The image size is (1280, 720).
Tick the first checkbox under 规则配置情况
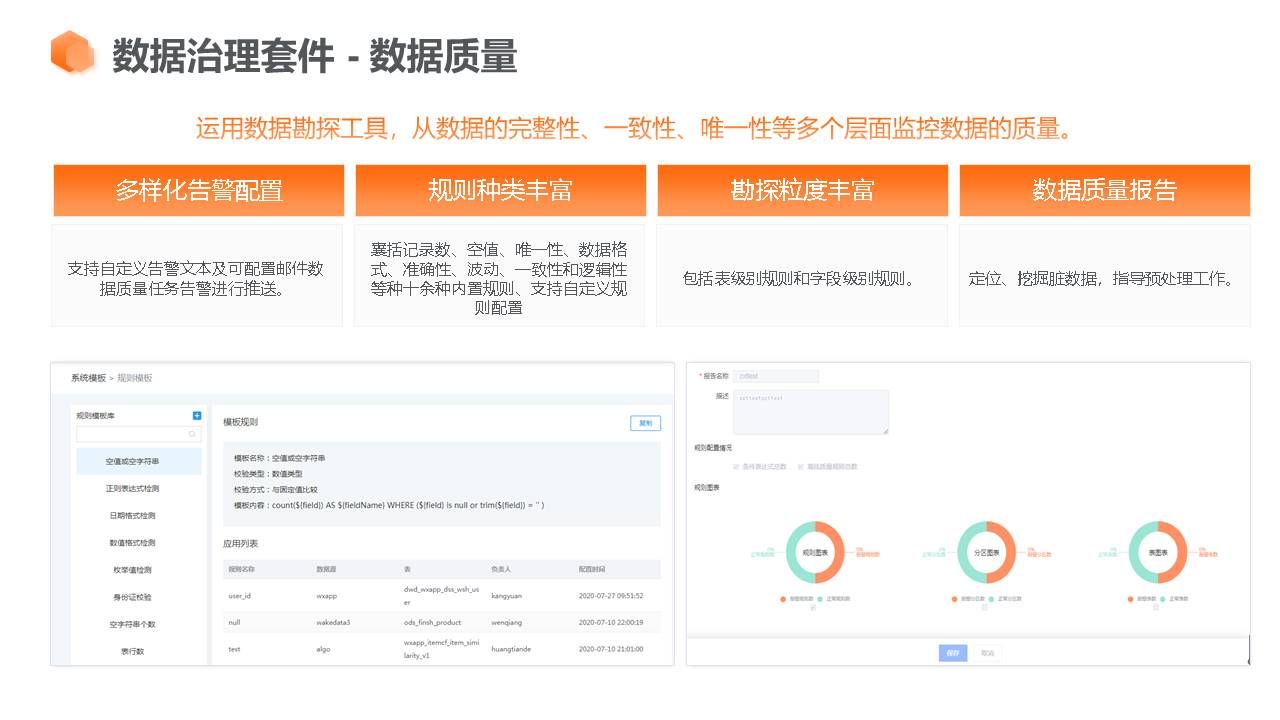[x=737, y=467]
